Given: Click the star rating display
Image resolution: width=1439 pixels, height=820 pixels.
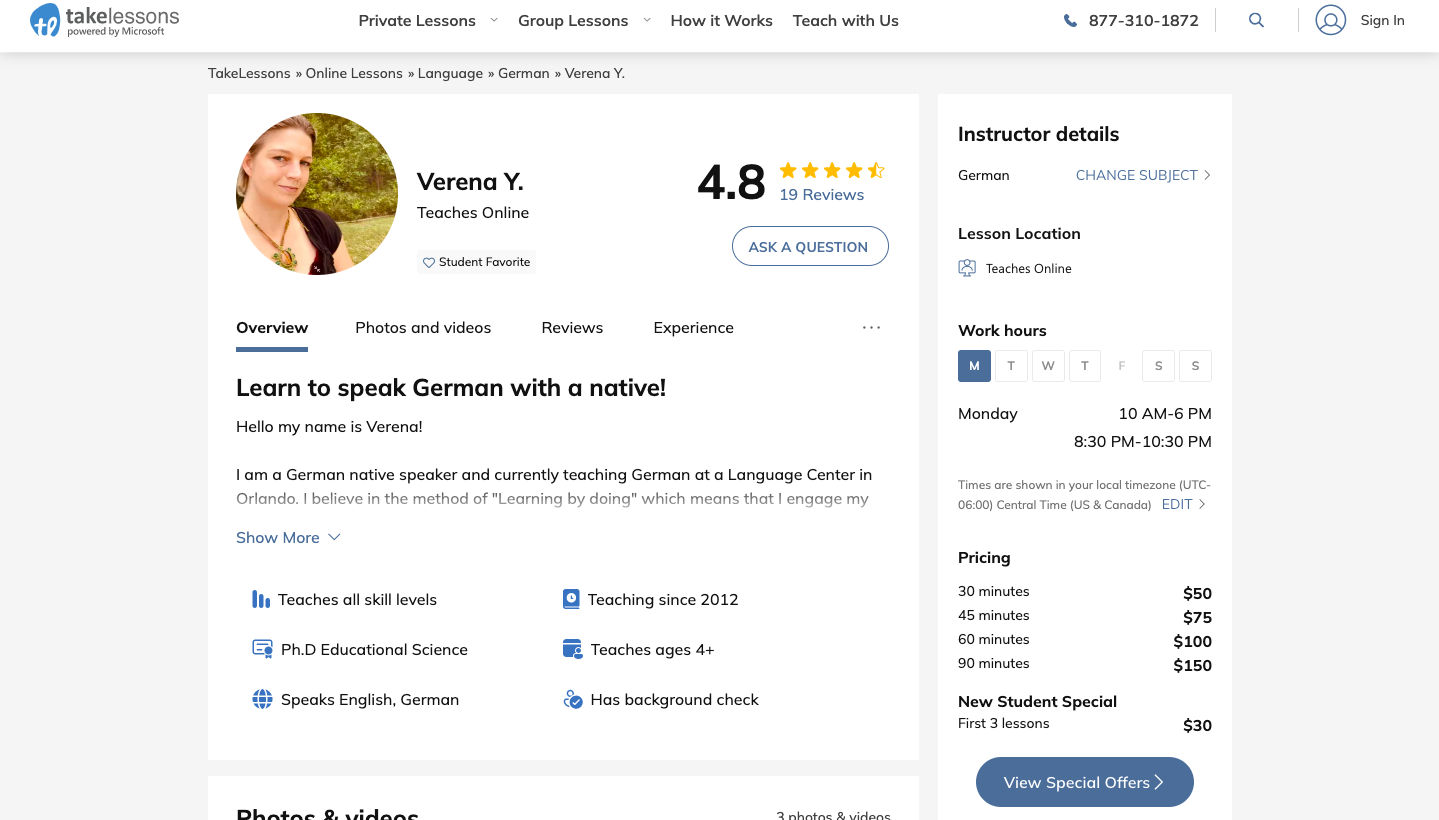Looking at the screenshot, I should pyautogui.click(x=832, y=170).
